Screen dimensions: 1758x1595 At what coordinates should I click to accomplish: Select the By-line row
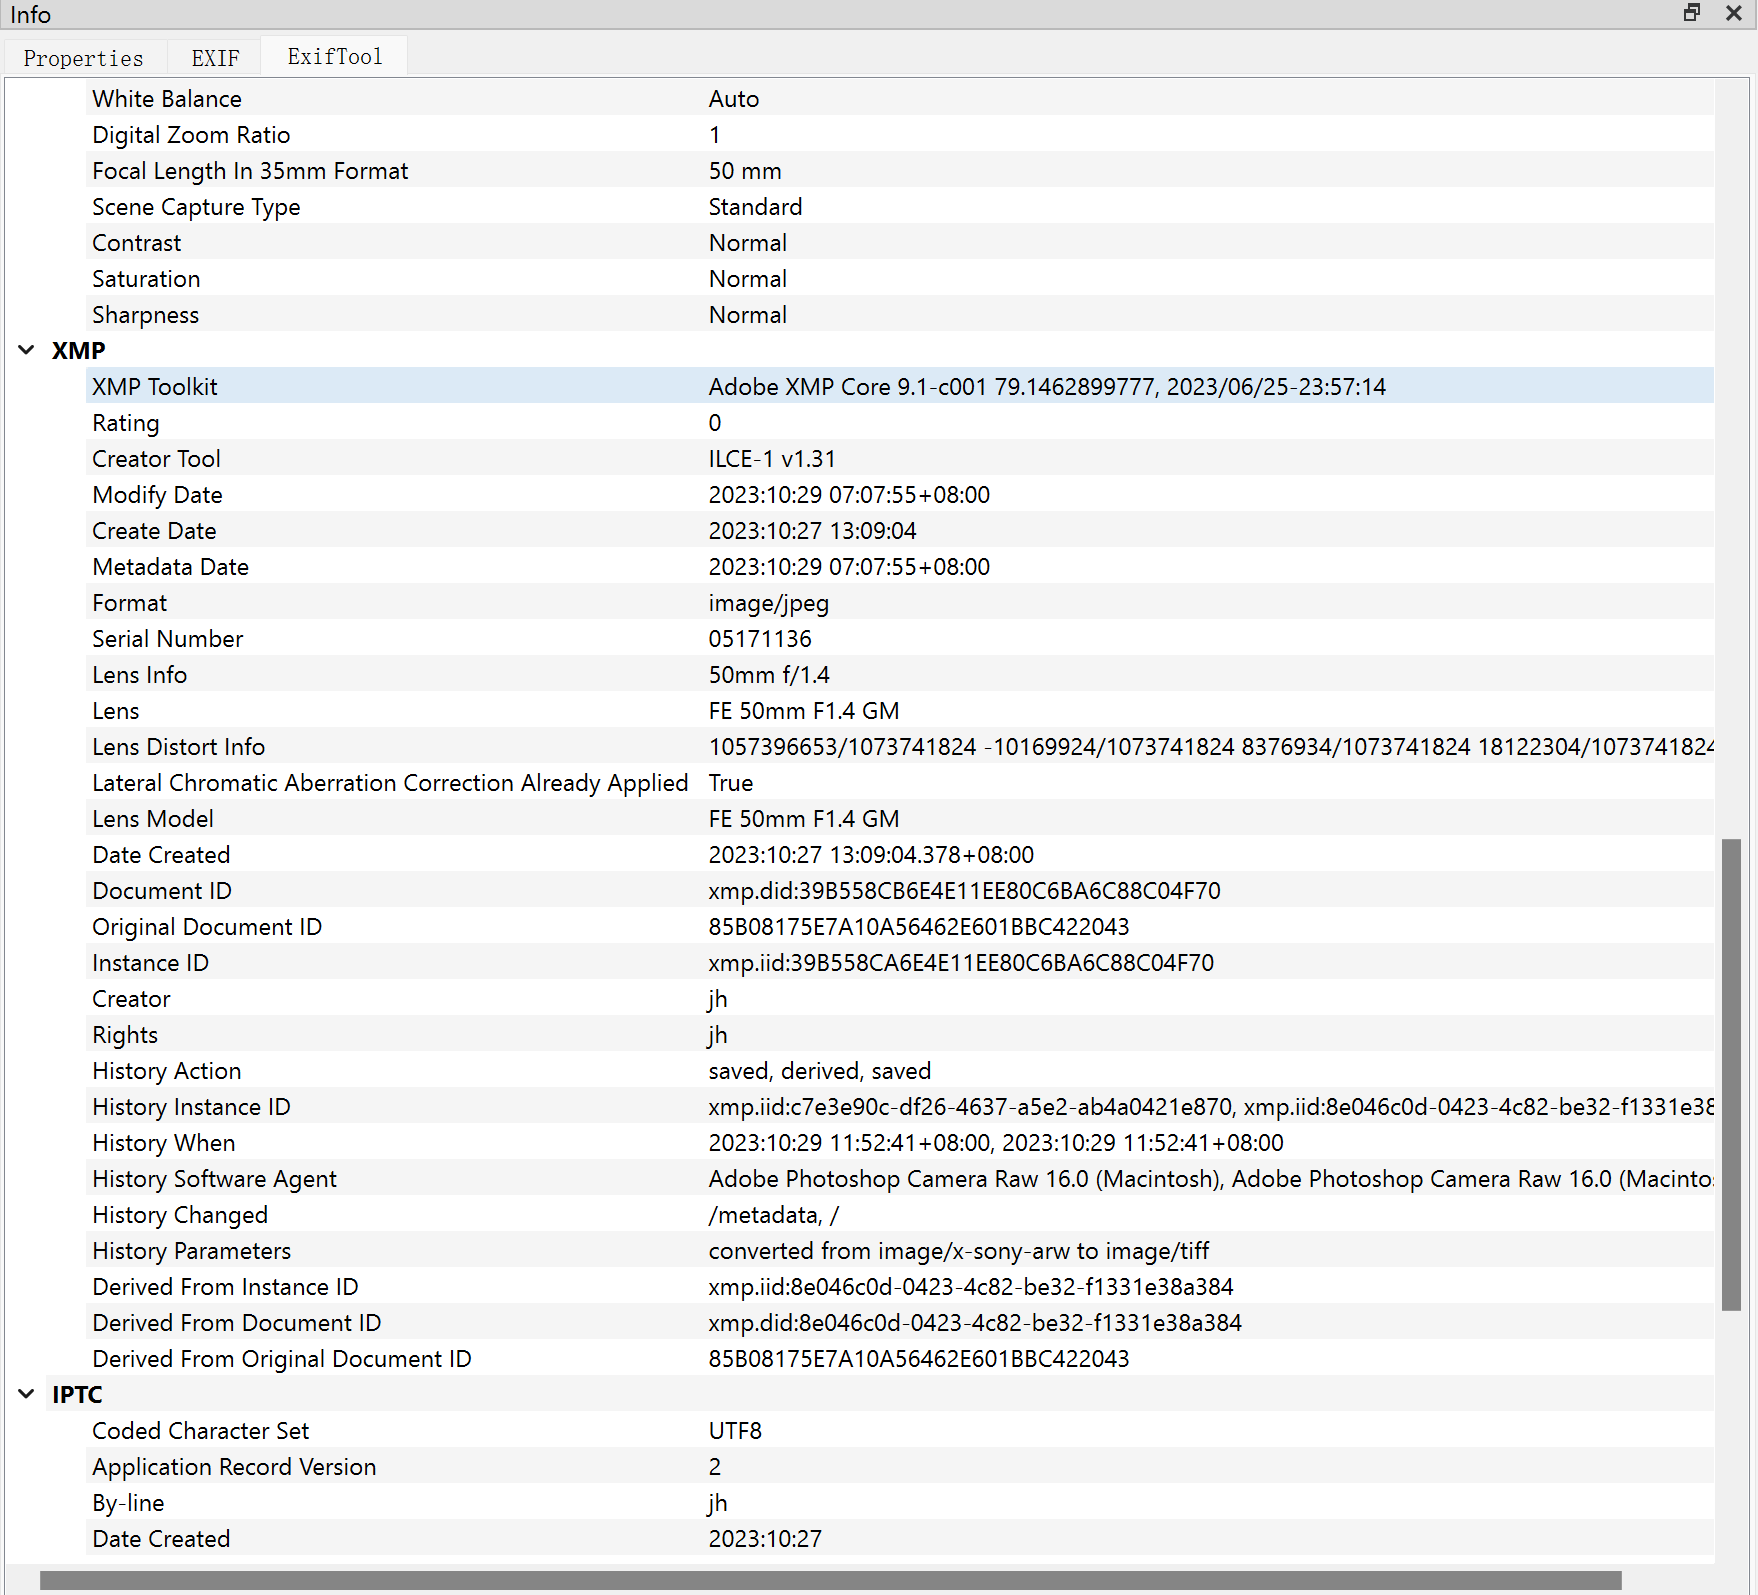[128, 1503]
